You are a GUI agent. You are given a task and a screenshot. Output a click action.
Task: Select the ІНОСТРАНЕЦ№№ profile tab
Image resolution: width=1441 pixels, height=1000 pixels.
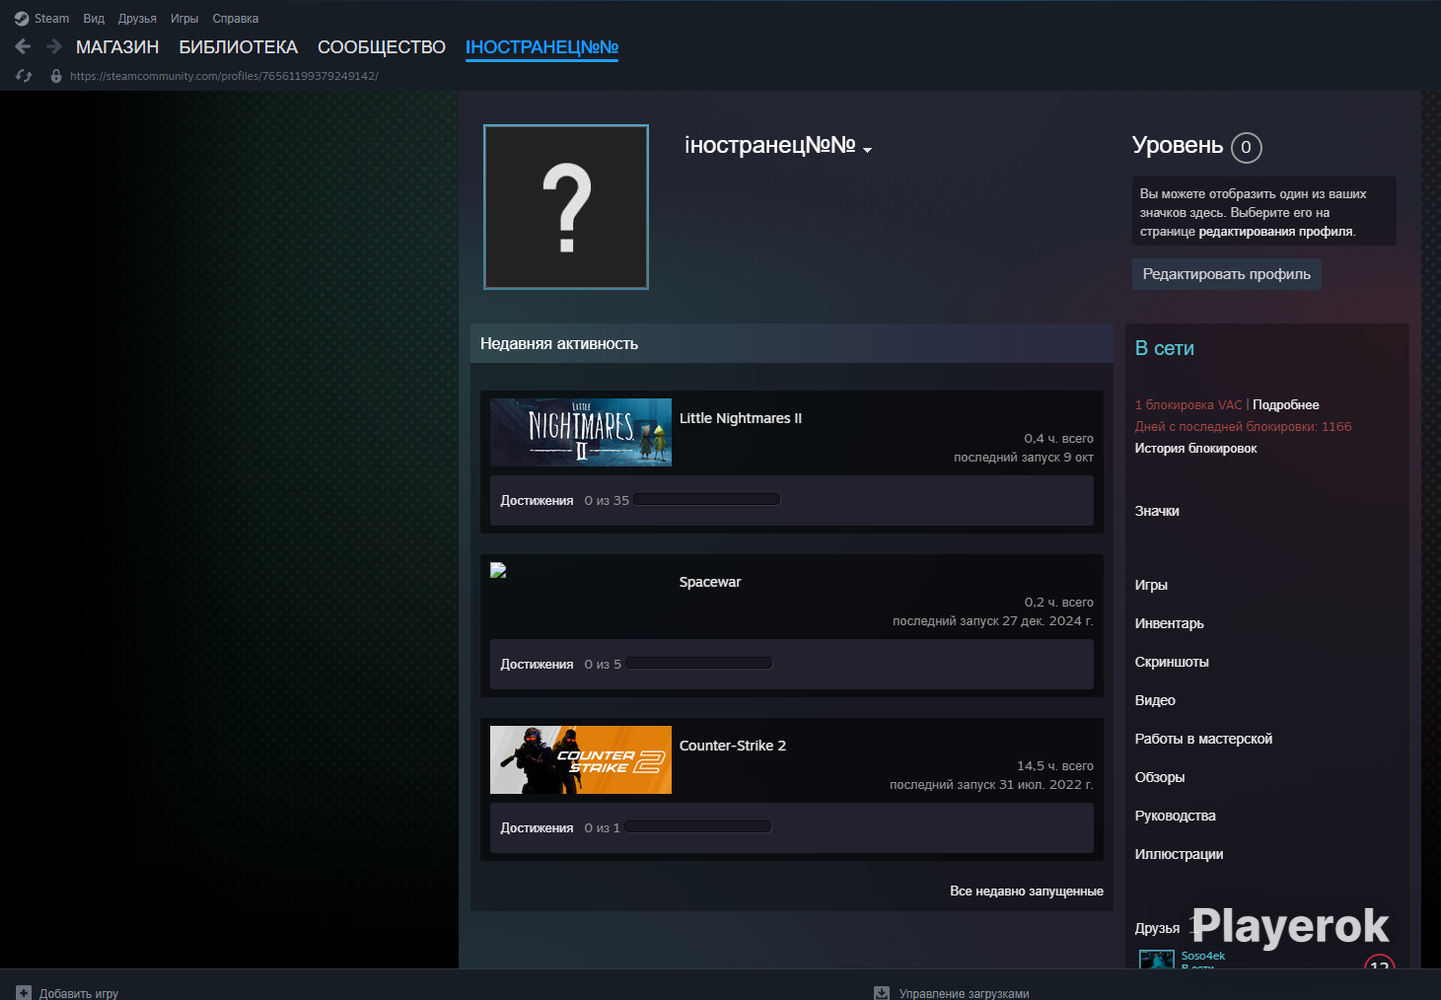542,47
